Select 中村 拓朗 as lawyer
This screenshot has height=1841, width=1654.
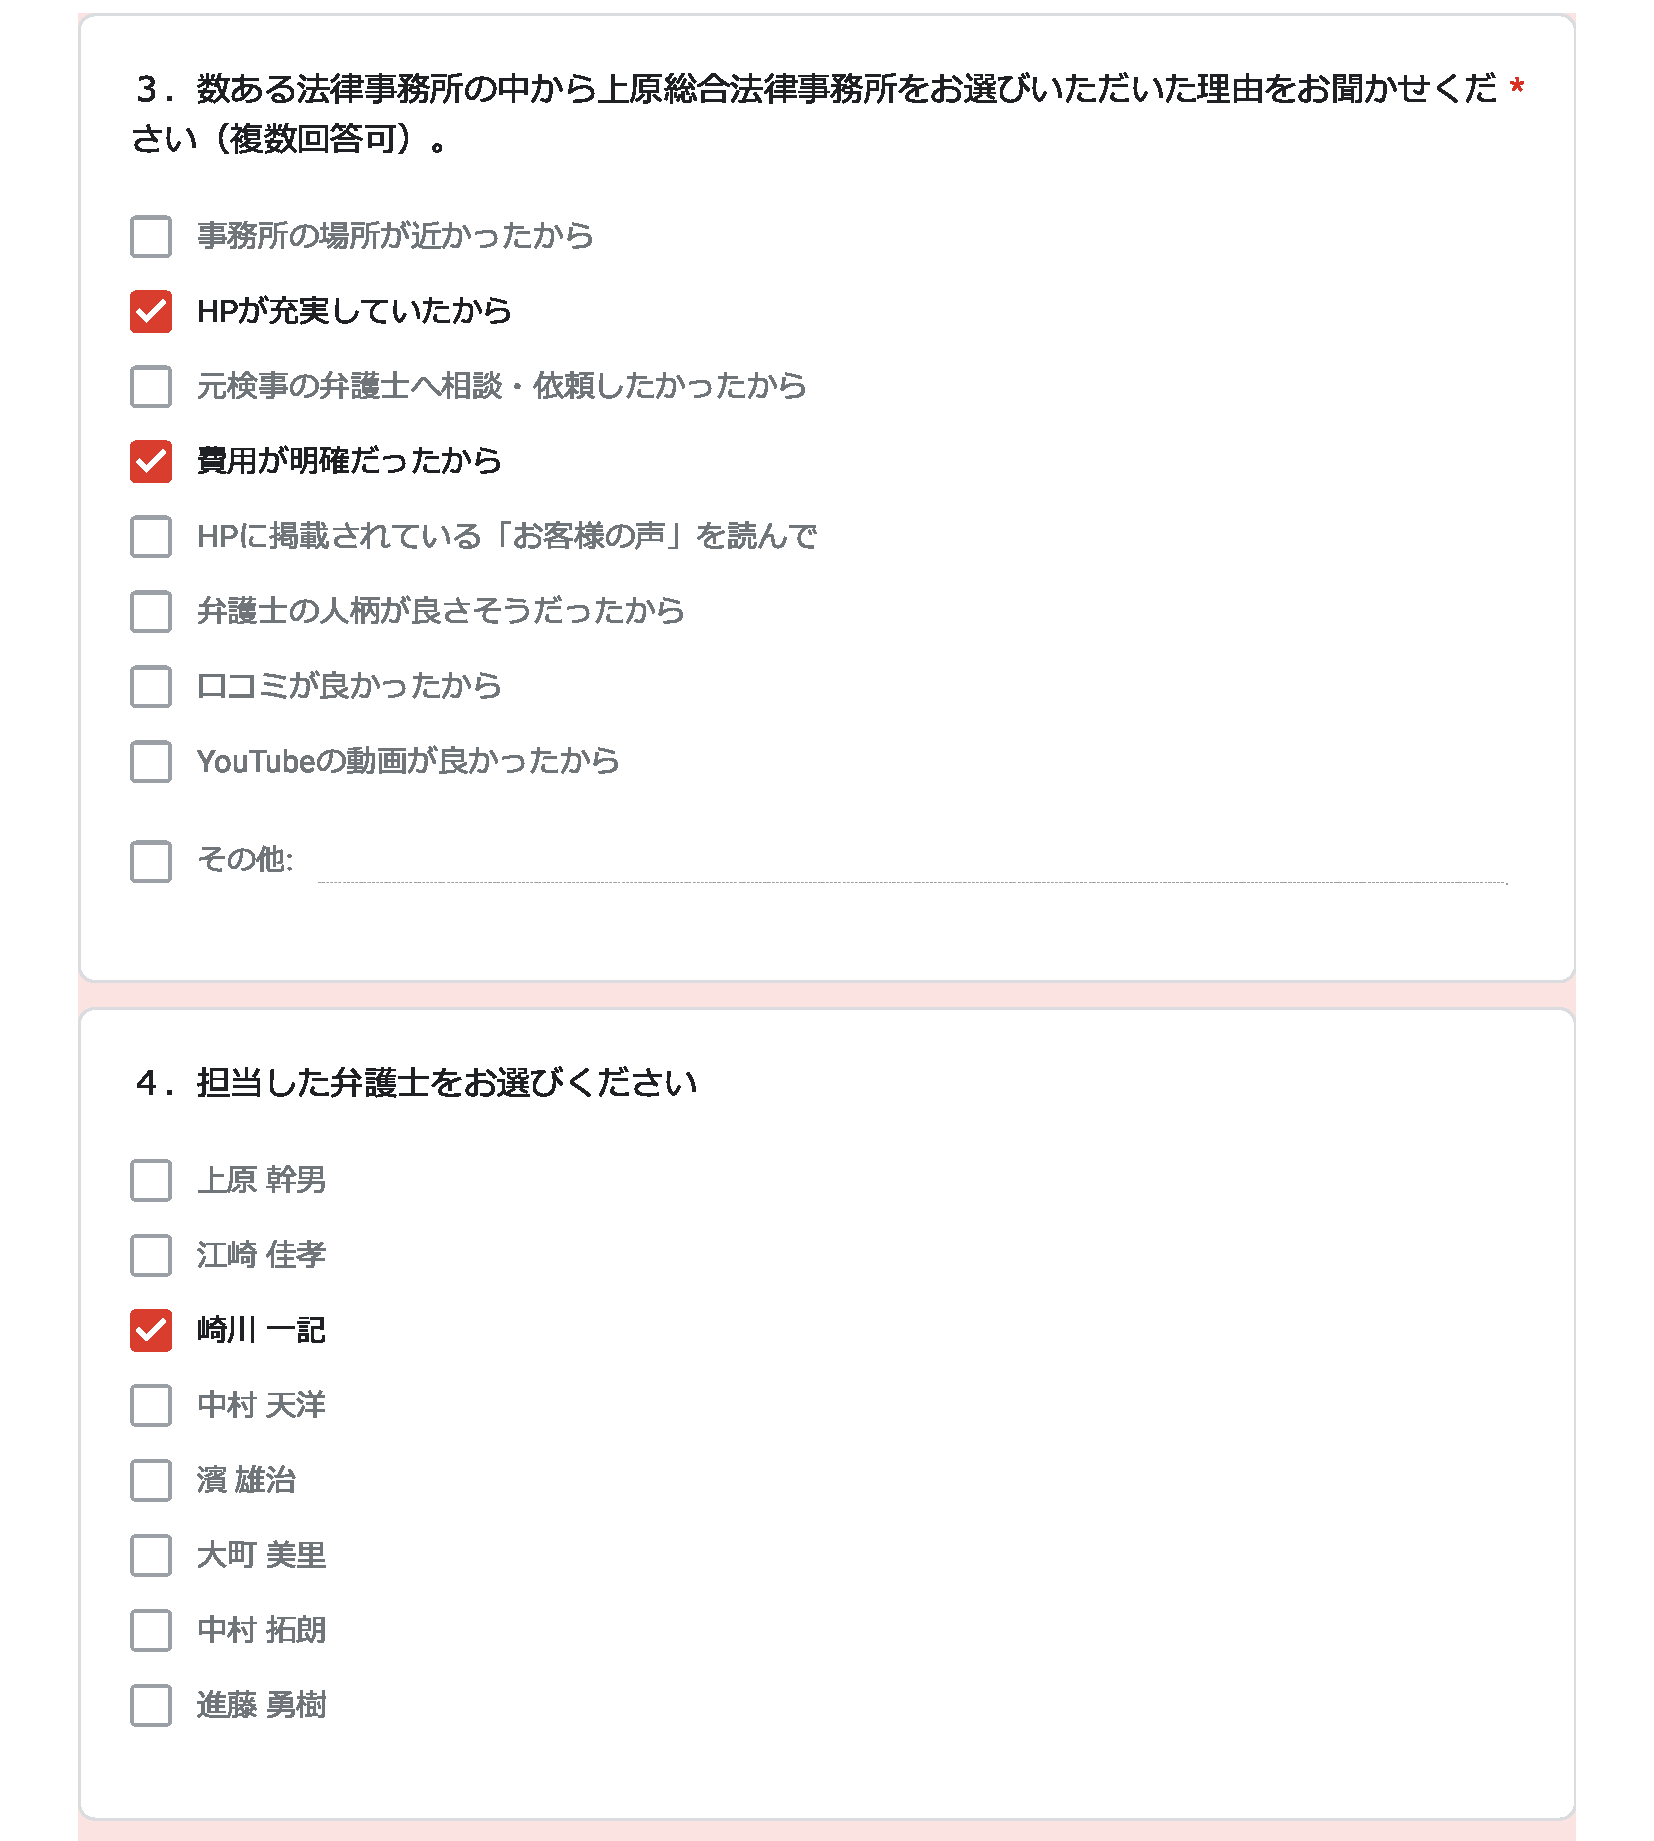(x=151, y=1631)
